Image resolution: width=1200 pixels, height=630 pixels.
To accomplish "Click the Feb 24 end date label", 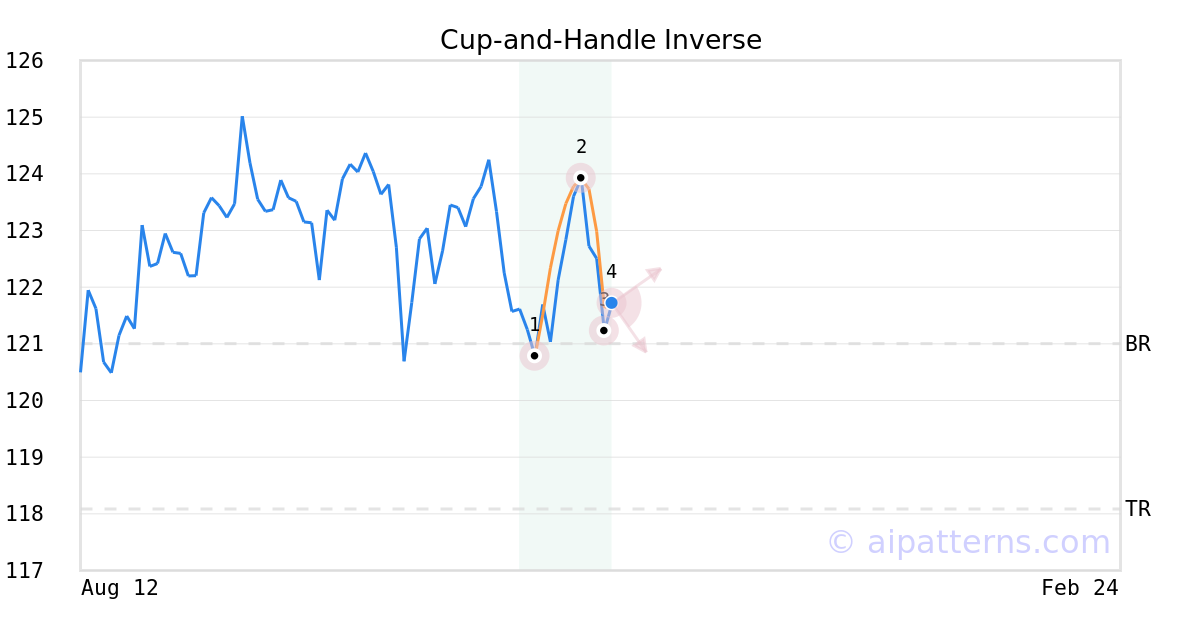I will click(x=1079, y=588).
